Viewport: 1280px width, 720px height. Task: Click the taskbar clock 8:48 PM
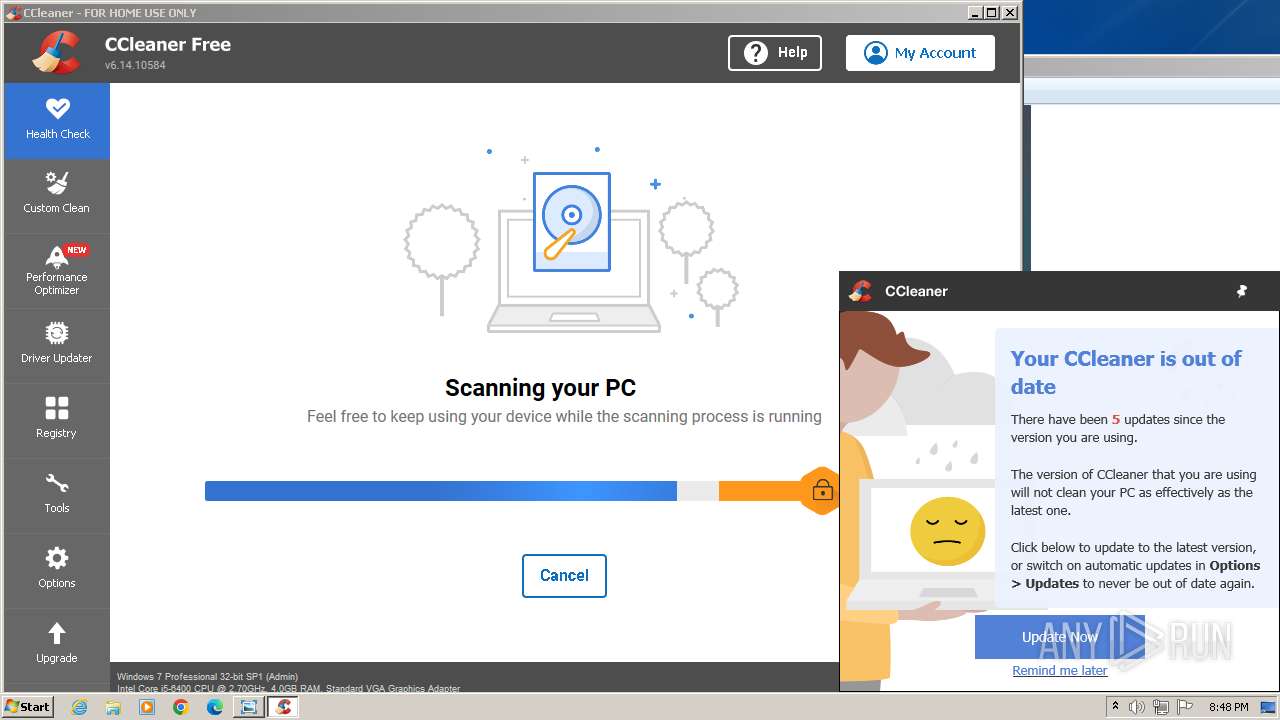point(1229,707)
